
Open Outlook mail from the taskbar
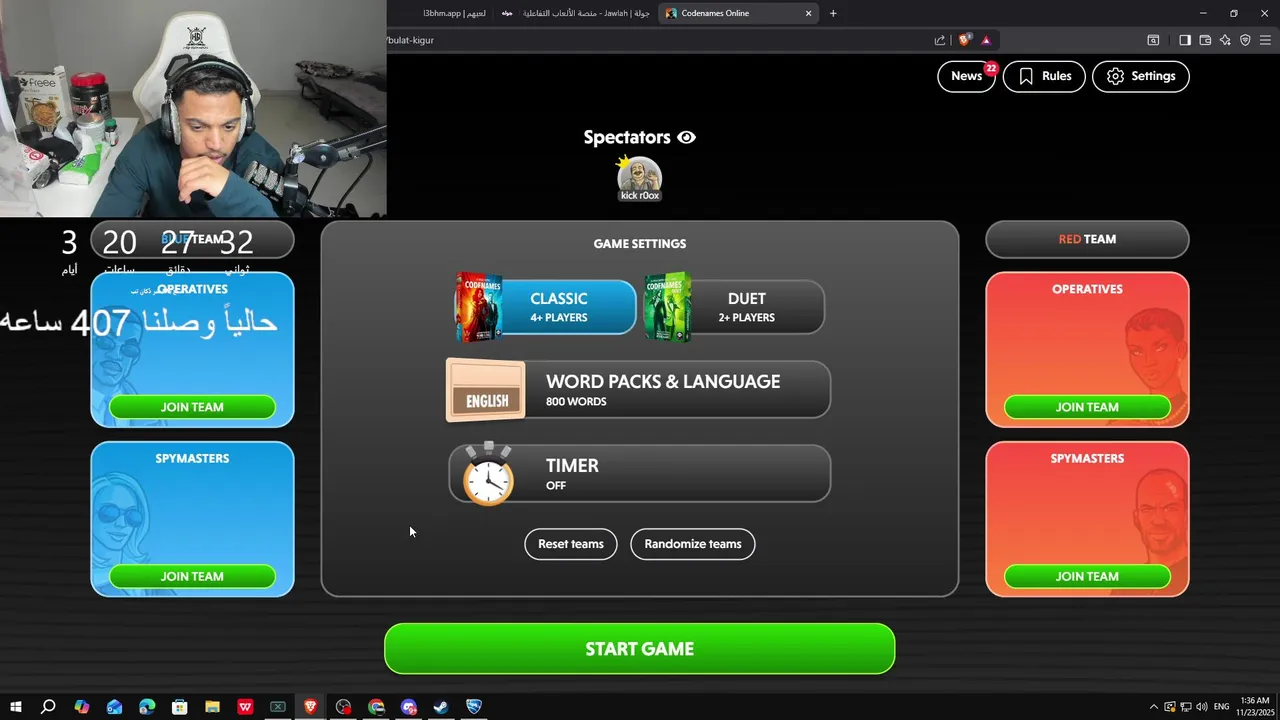tap(114, 707)
